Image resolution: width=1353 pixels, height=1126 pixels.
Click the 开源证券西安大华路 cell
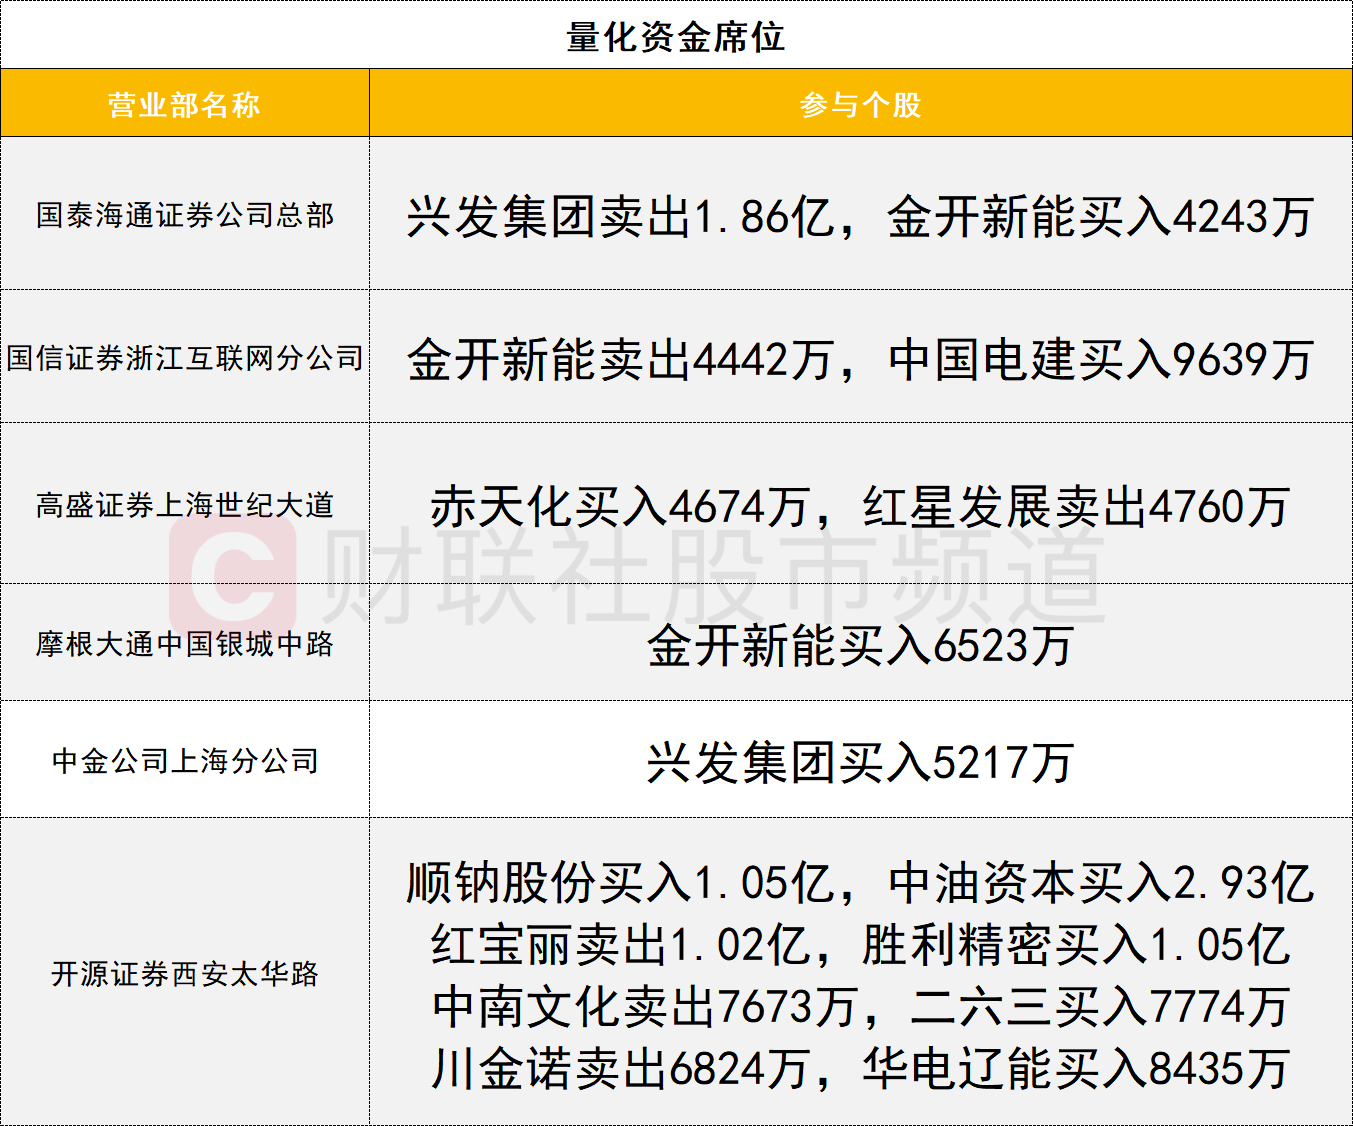coord(185,973)
